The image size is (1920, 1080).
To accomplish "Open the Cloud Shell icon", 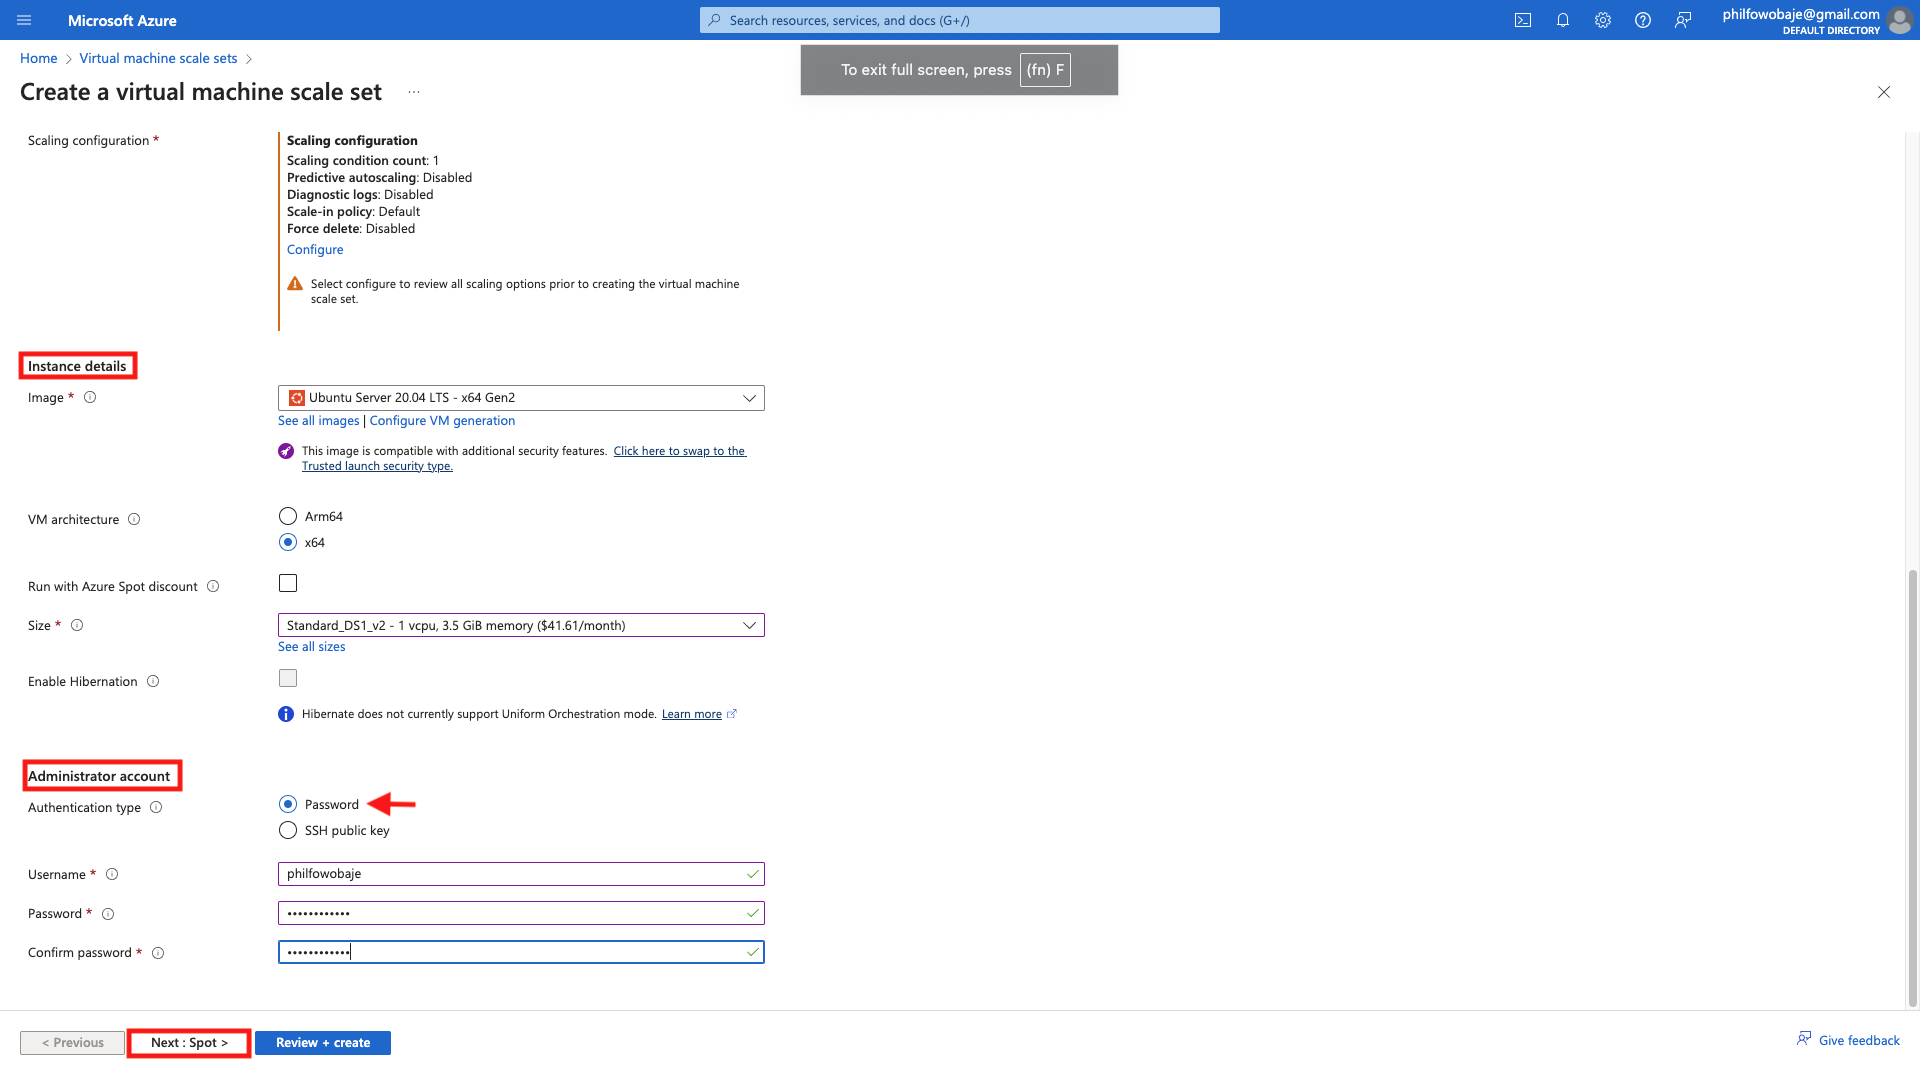I will click(1522, 20).
